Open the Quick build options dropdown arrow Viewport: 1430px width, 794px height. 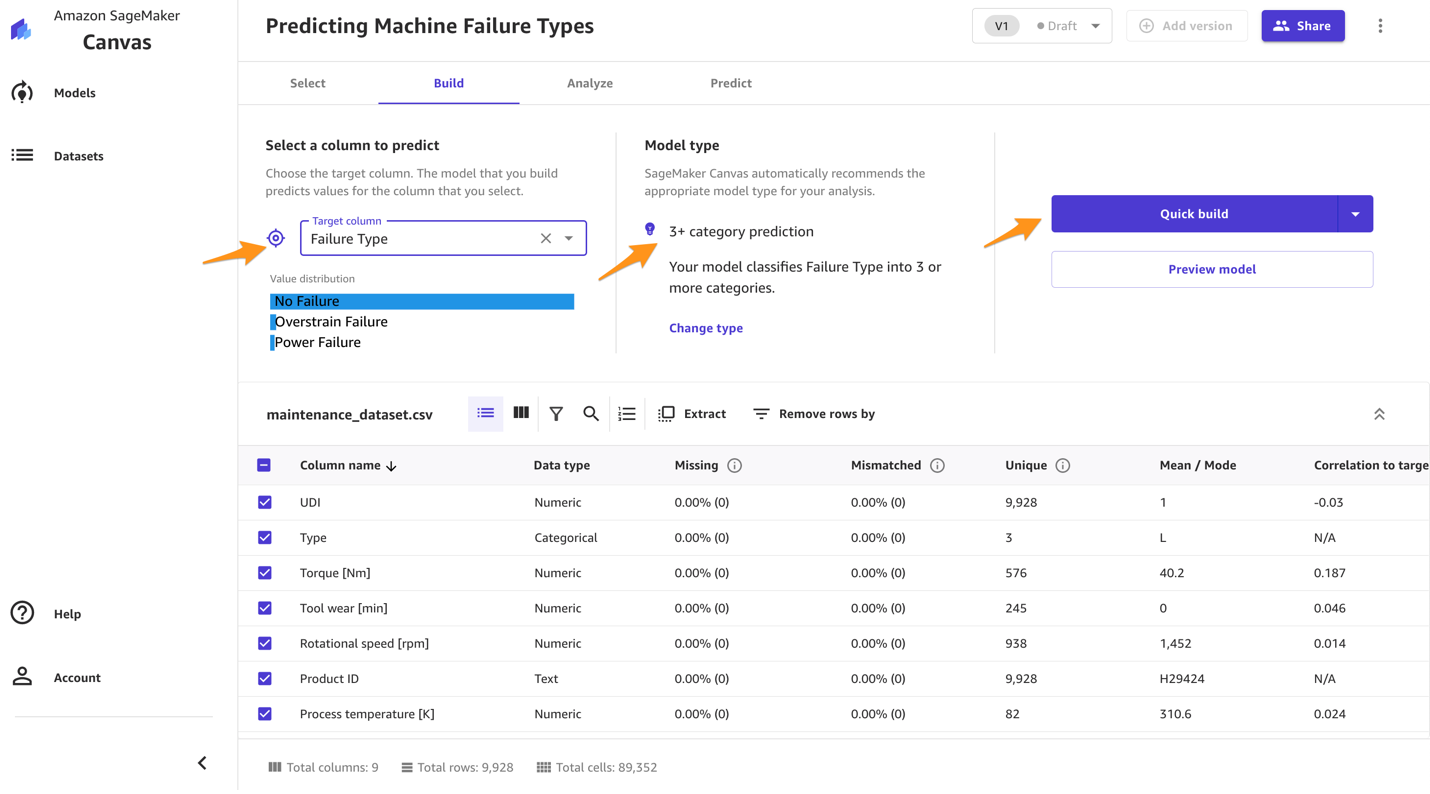click(x=1355, y=214)
